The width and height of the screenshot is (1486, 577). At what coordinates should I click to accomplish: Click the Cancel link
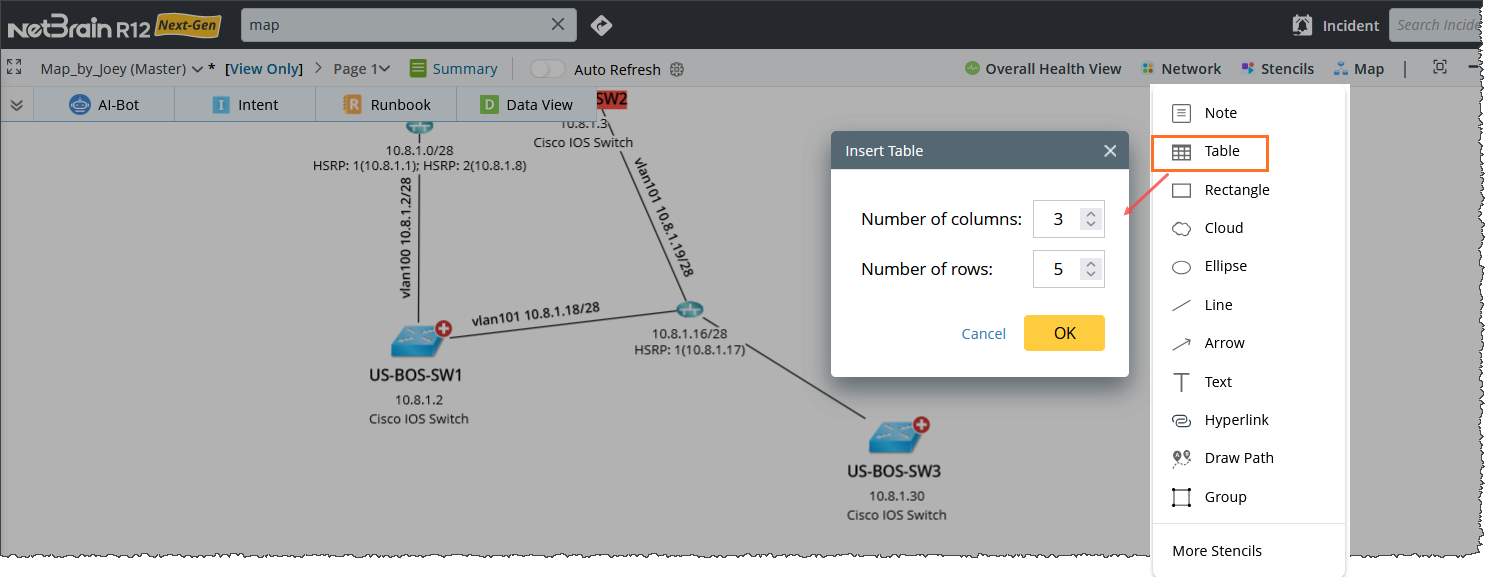983,334
